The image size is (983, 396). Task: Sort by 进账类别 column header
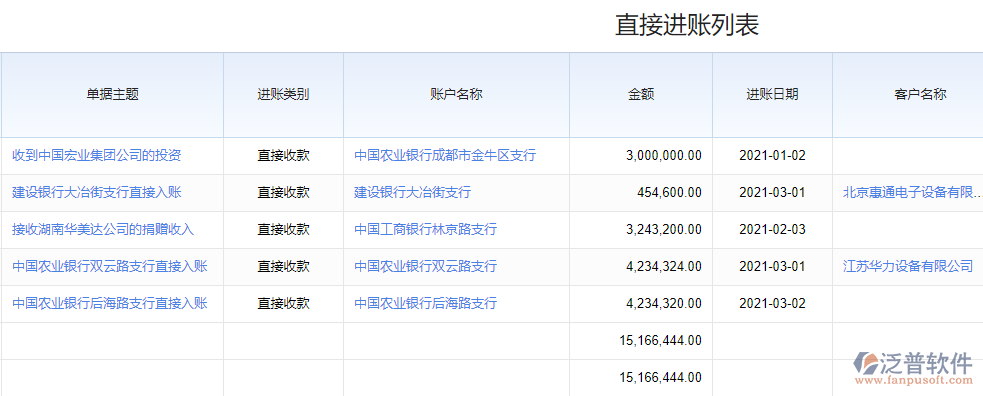tap(283, 95)
